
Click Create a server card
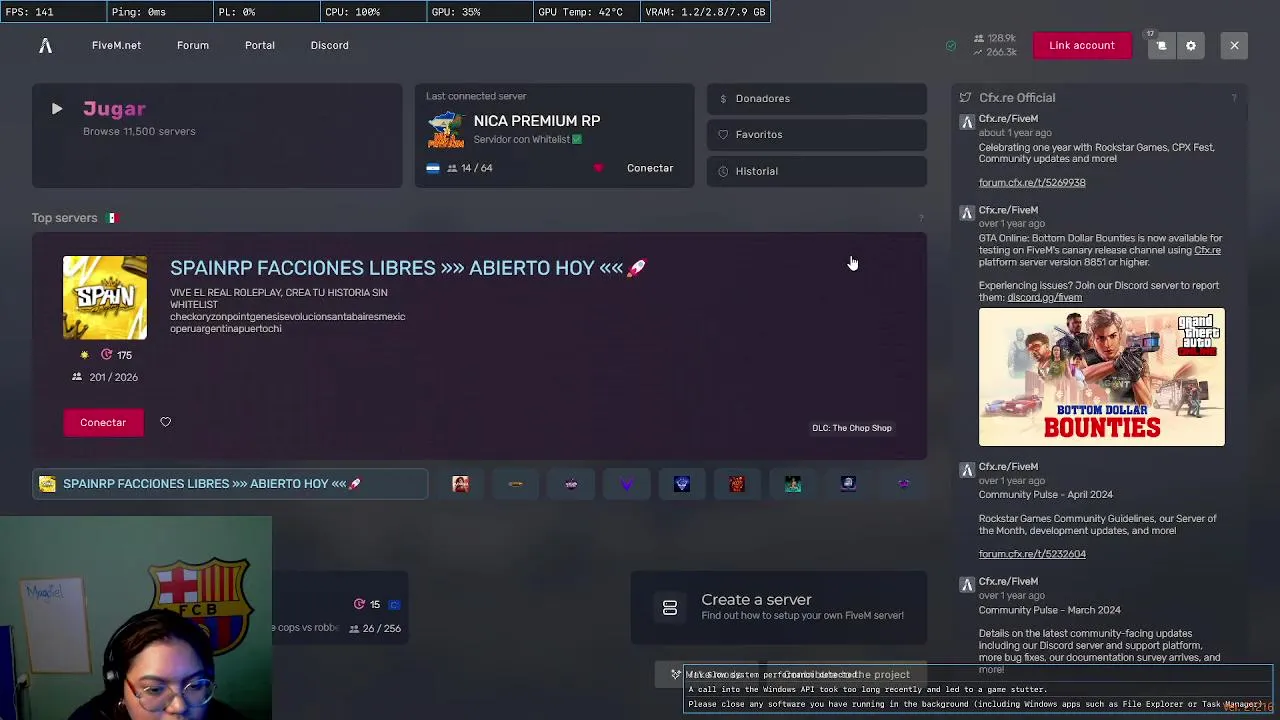point(779,607)
